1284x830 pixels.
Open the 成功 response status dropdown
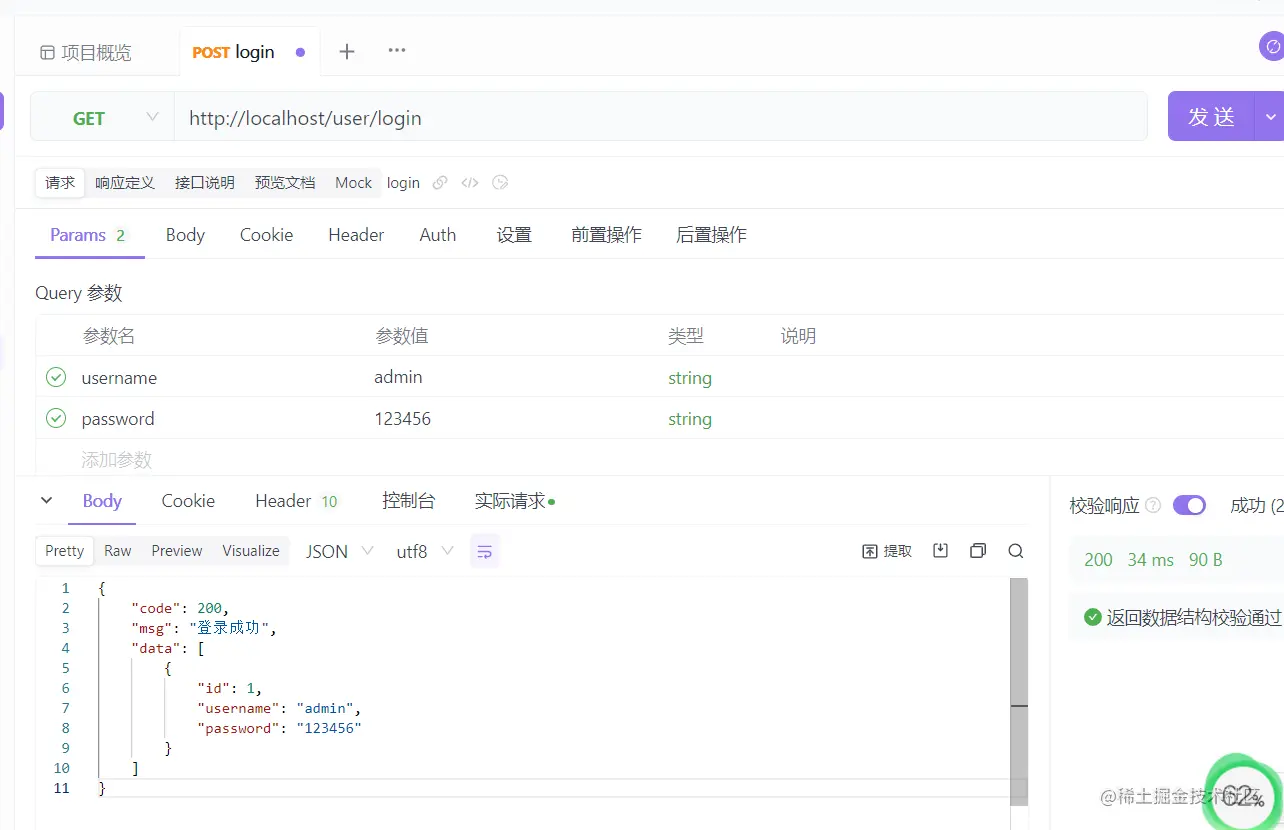pyautogui.click(x=1257, y=506)
